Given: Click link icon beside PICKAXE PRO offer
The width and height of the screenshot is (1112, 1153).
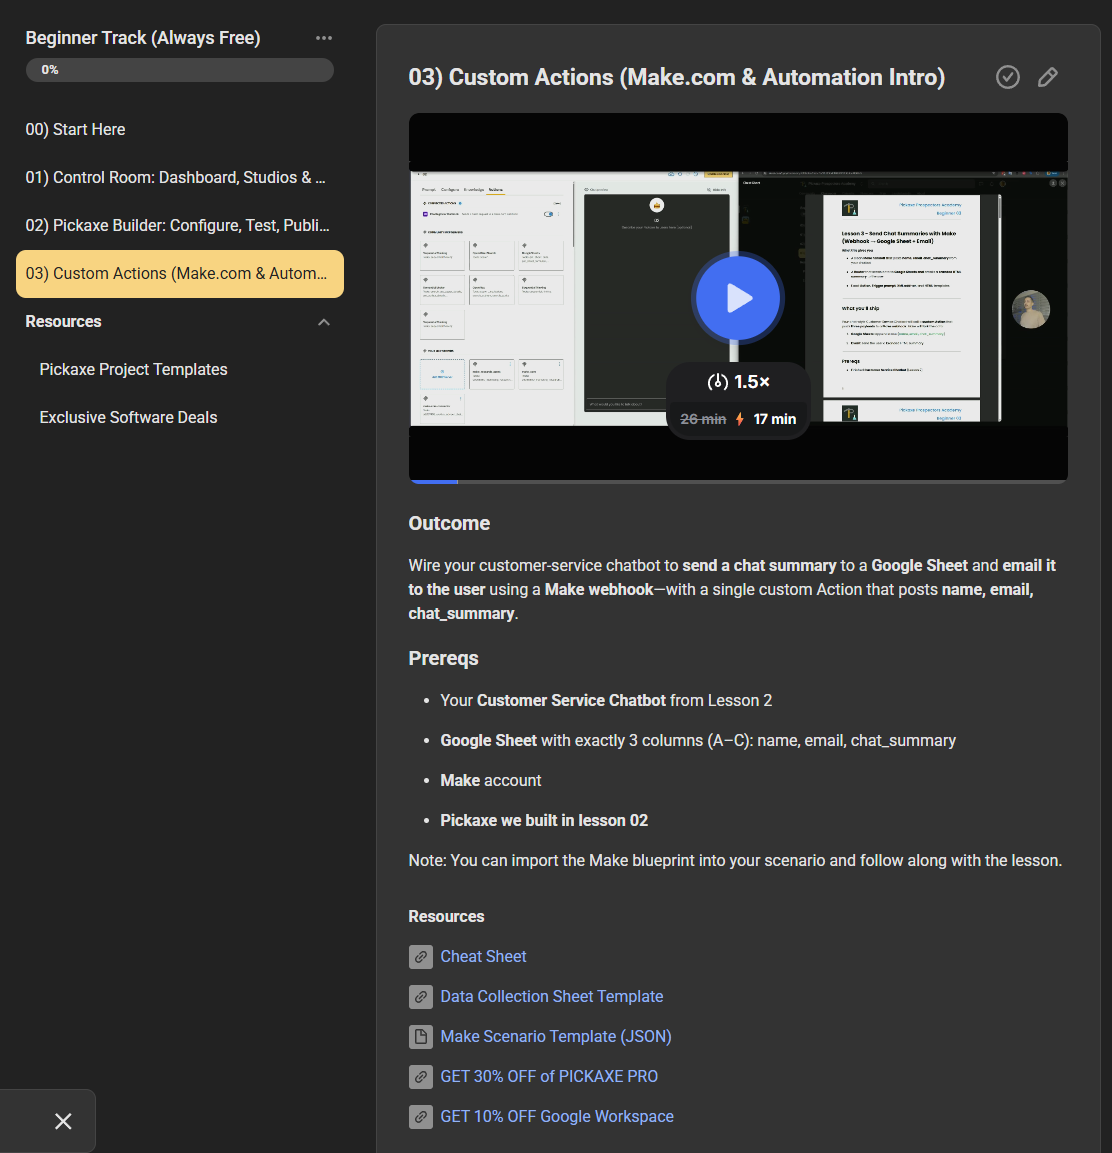Looking at the screenshot, I should coord(421,1077).
